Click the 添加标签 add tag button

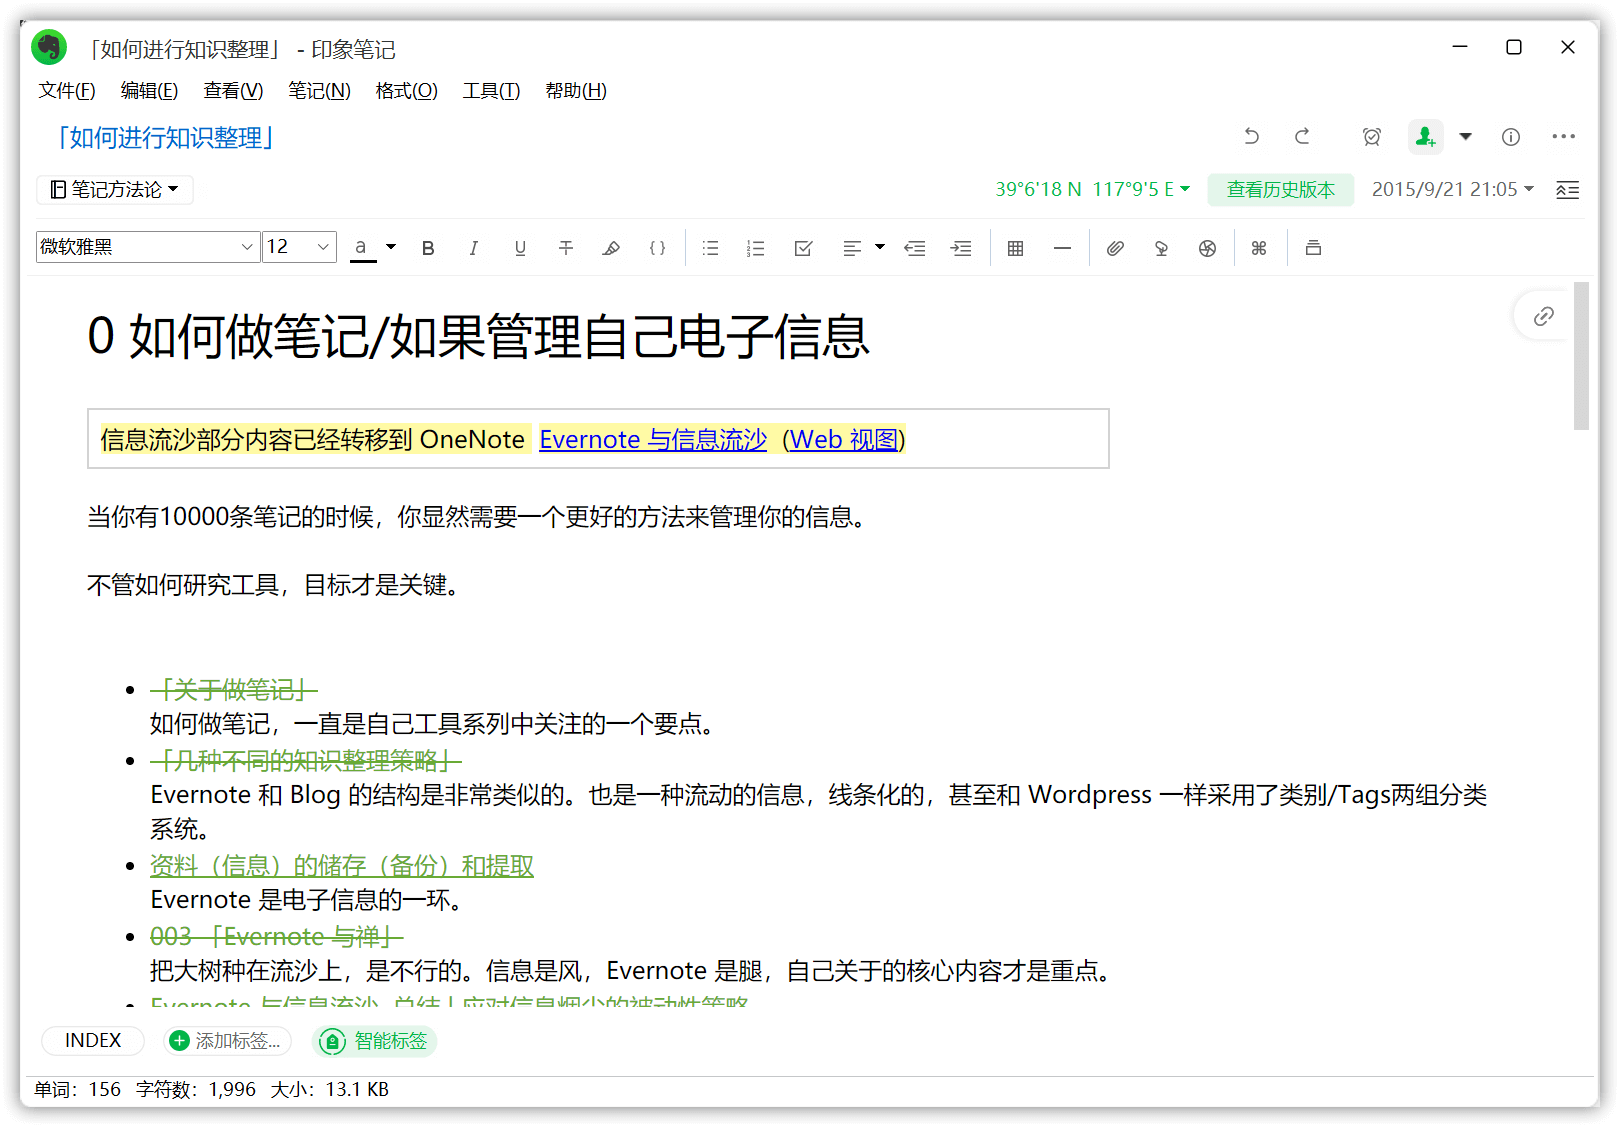[228, 1041]
